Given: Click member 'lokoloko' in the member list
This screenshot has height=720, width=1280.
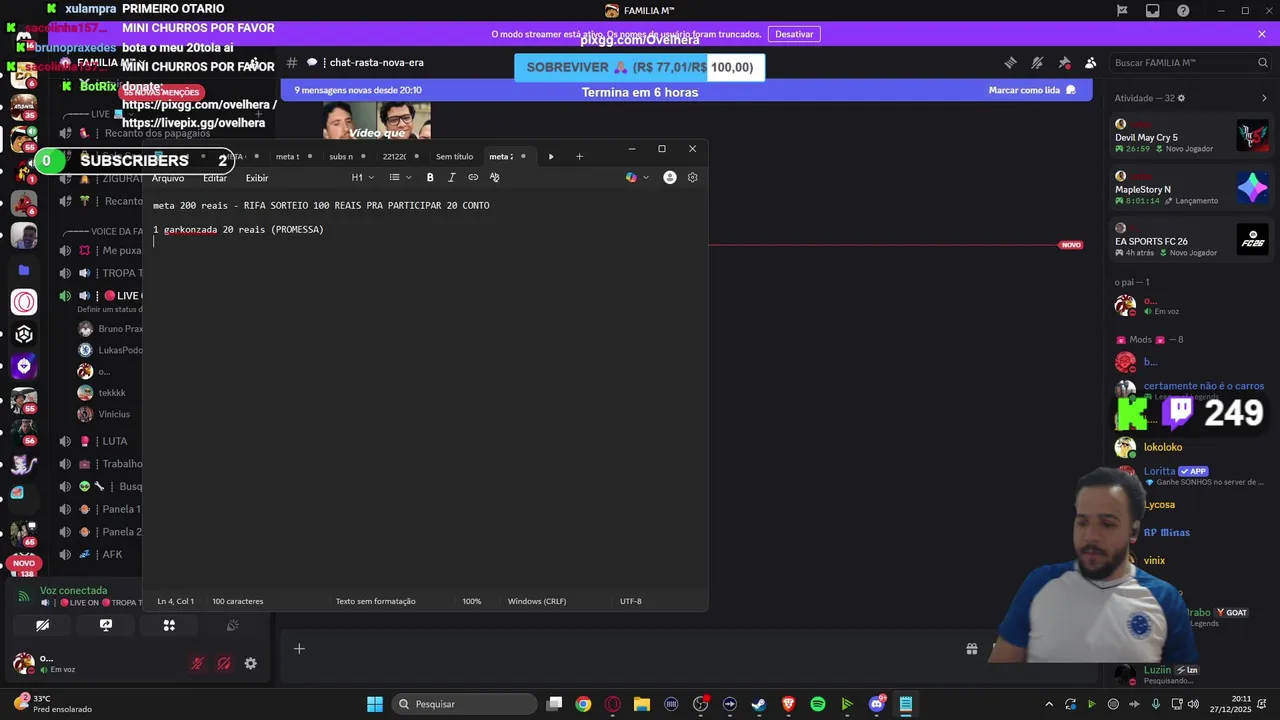Looking at the screenshot, I should click(1163, 447).
